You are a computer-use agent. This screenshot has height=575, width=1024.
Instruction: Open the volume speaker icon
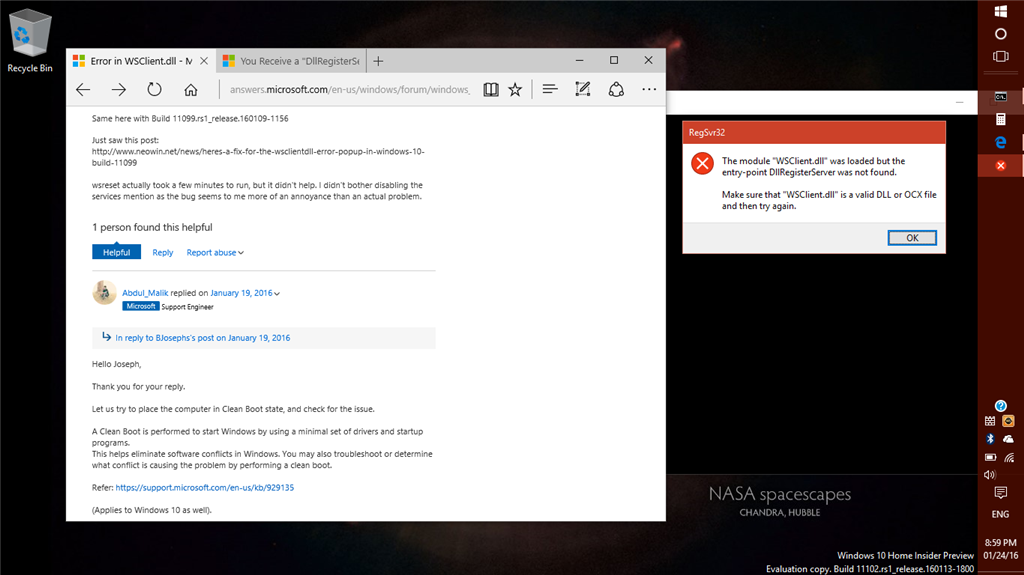click(990, 475)
